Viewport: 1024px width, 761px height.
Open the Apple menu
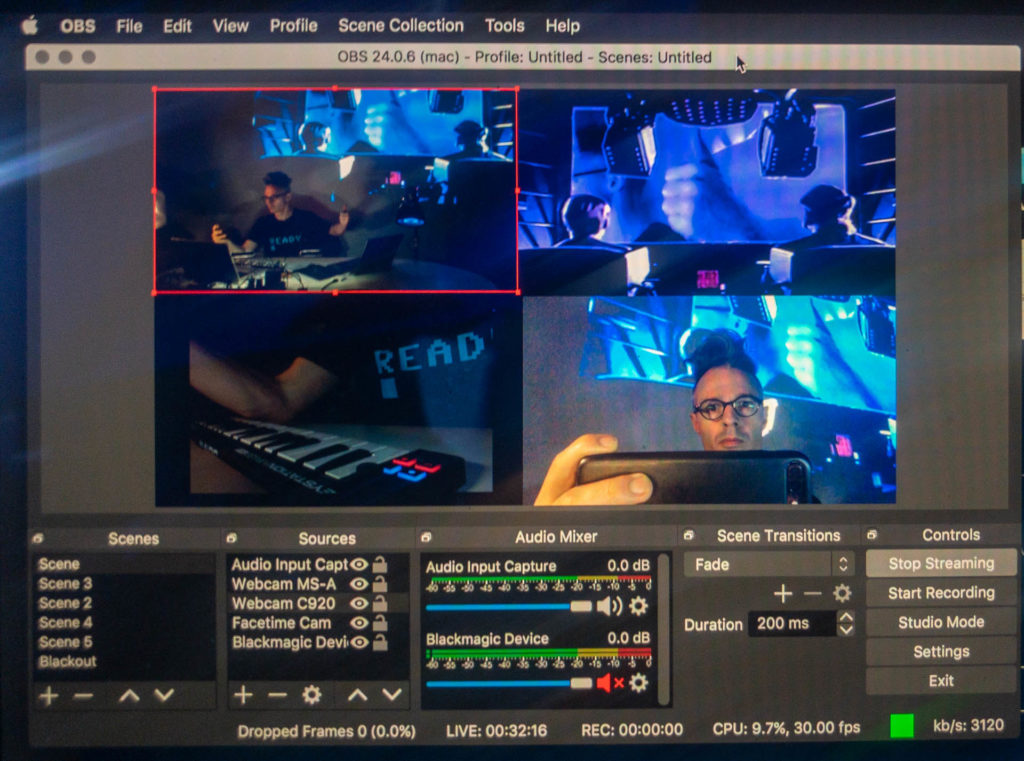pos(30,26)
